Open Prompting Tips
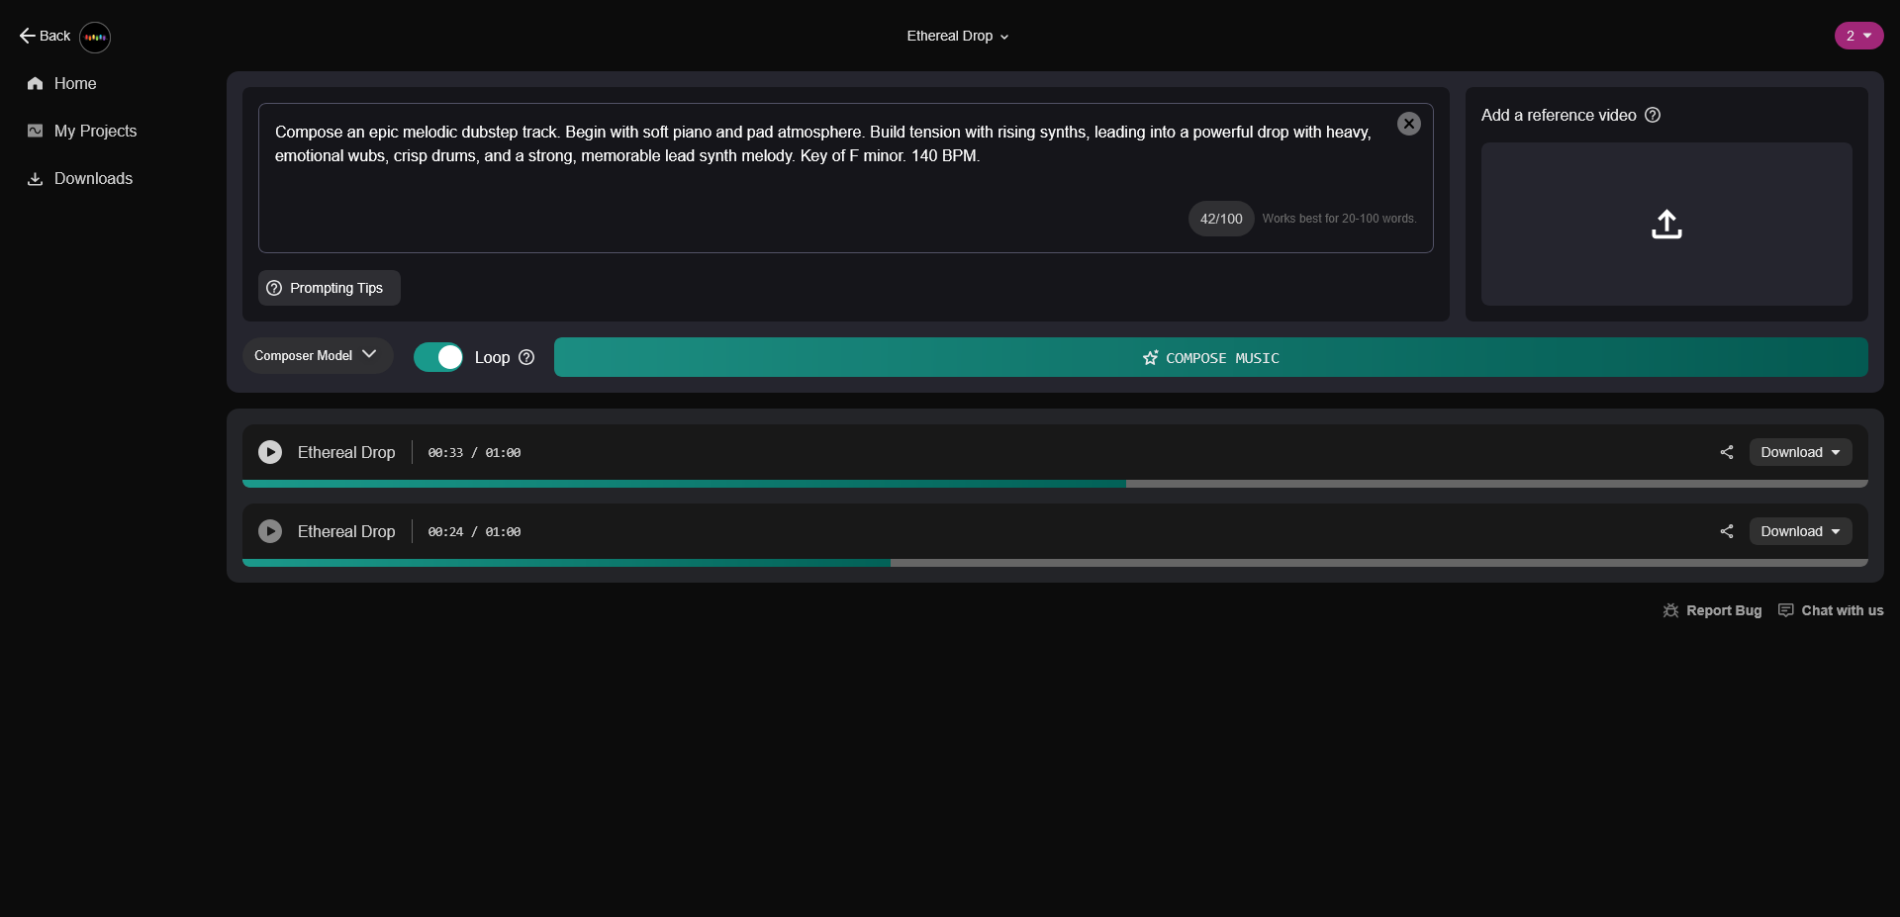This screenshot has width=1900, height=917. click(x=329, y=288)
